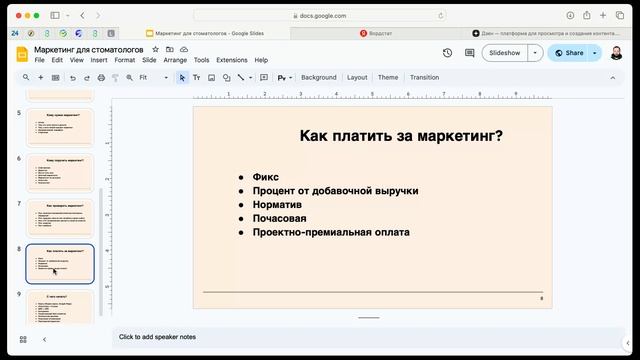640x360 pixels.
Task: Click the slide templates layout icon
Action: 56,78
